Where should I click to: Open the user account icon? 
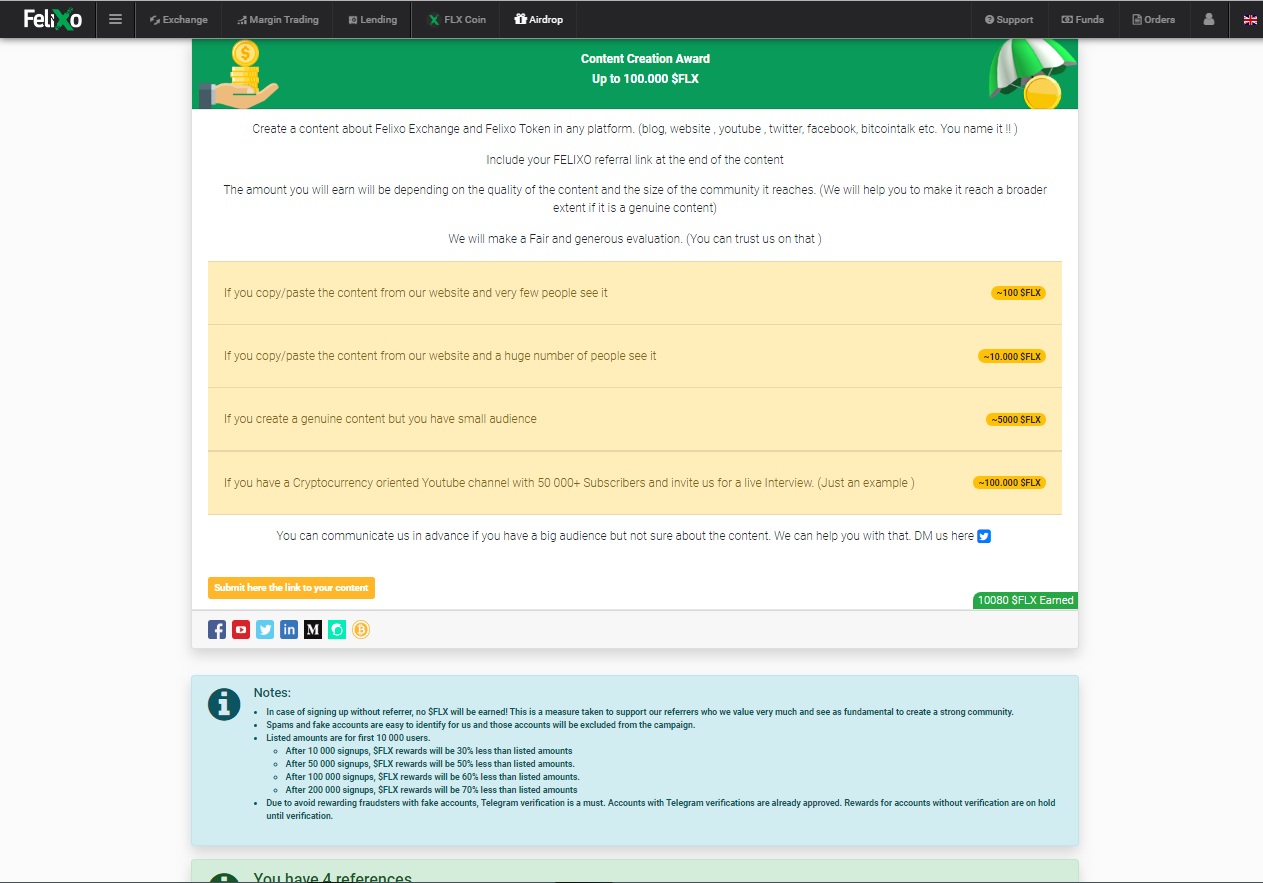tap(1209, 19)
